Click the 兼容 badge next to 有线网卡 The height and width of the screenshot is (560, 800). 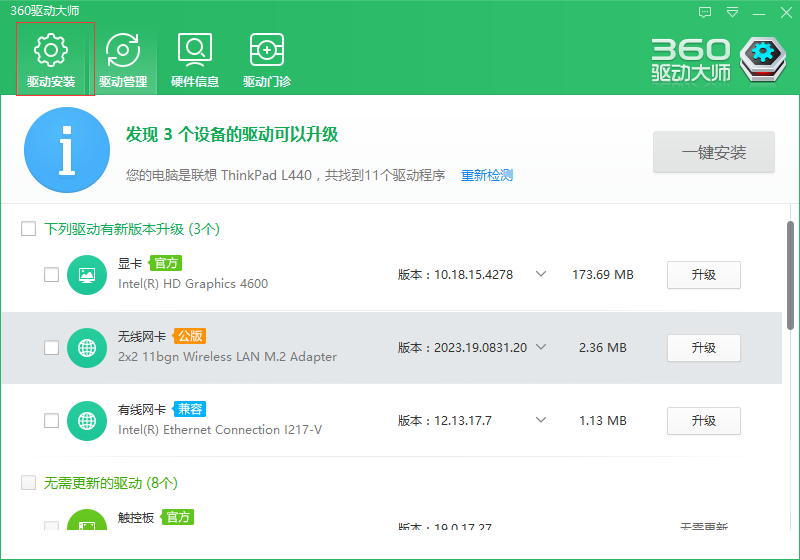coord(189,409)
